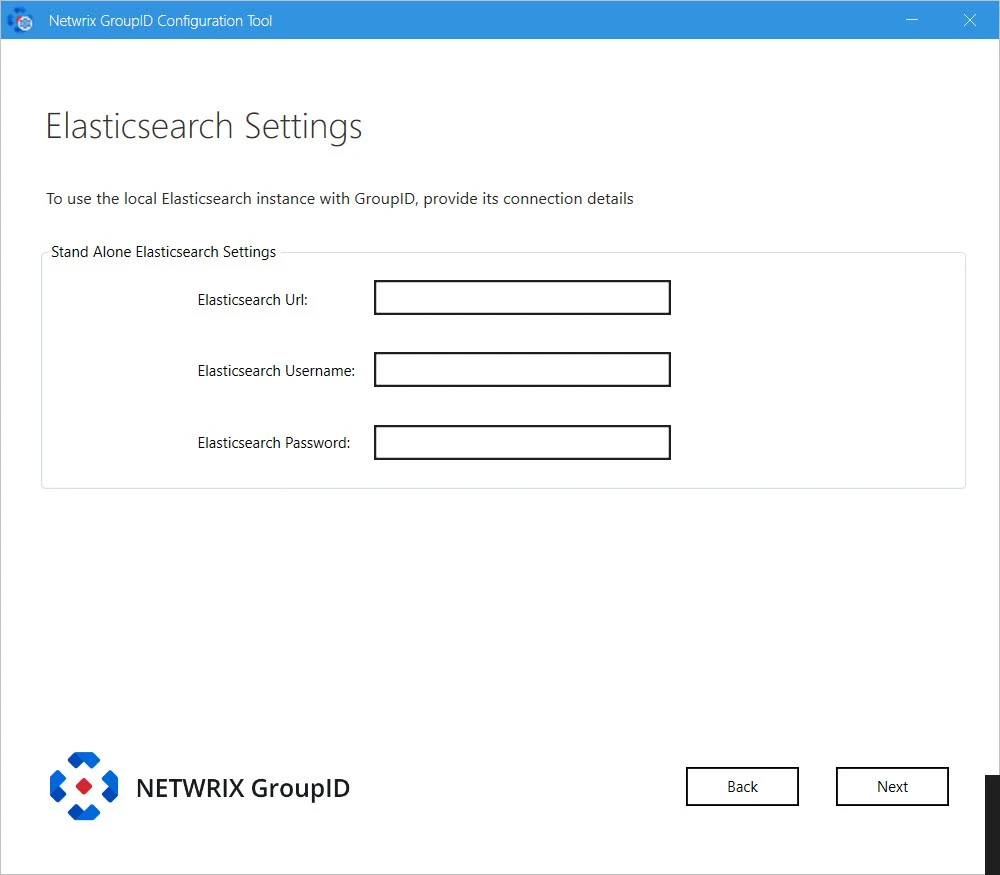
Task: Click the connection details instruction text
Action: (x=339, y=199)
